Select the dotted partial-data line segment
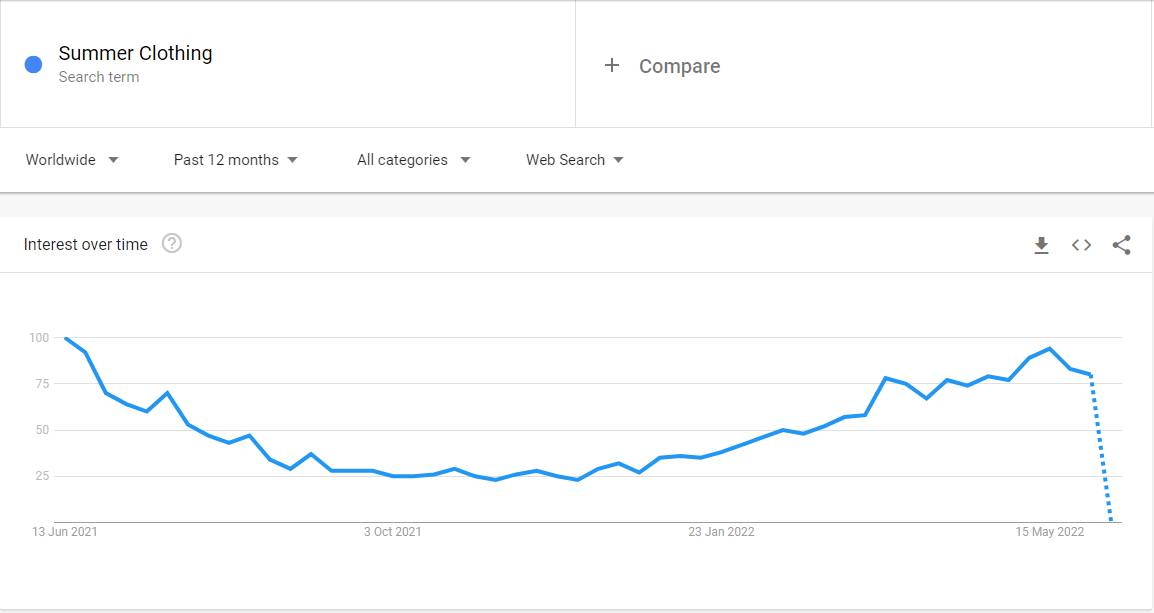This screenshot has width=1154, height=613. tap(1101, 449)
